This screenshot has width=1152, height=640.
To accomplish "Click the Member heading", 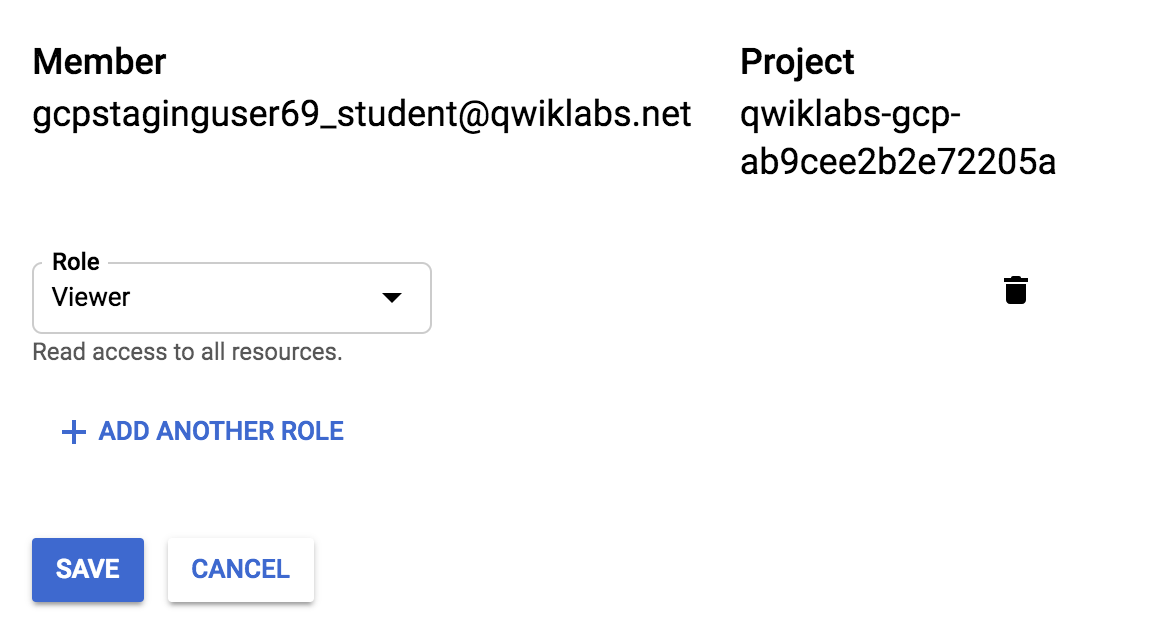I will 99,62.
